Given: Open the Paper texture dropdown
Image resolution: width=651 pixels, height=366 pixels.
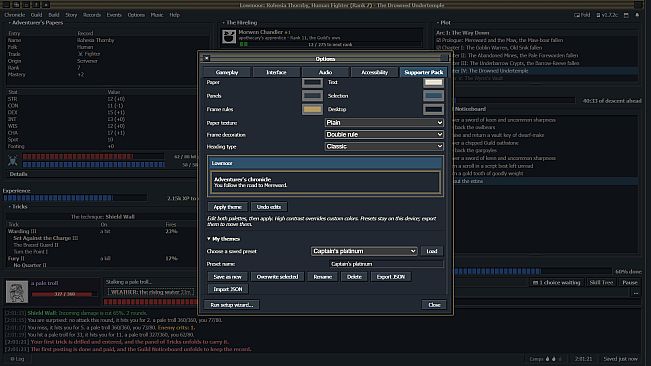Looking at the screenshot, I should [384, 123].
